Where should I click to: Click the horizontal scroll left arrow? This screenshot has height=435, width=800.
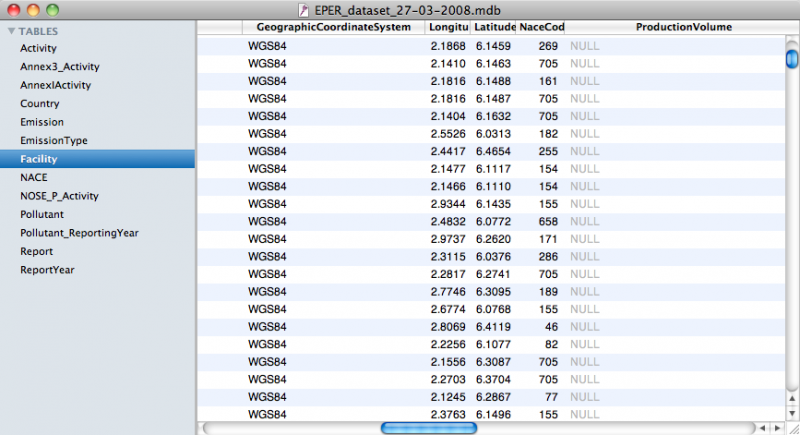tap(764, 428)
